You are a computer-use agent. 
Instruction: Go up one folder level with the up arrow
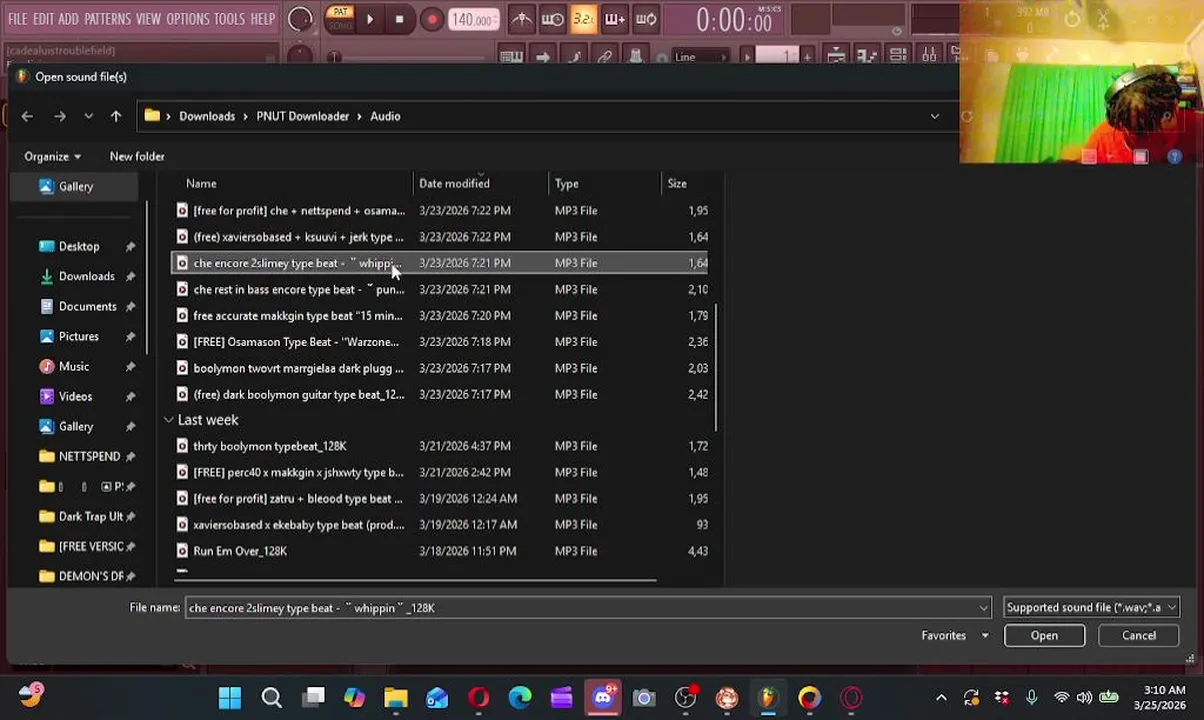116,116
